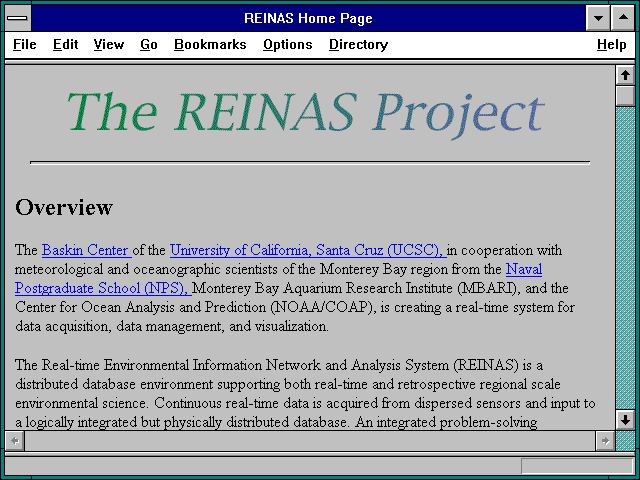Click the vertical scrollbar down arrow
Screen dimensions: 640x480
click(625, 420)
